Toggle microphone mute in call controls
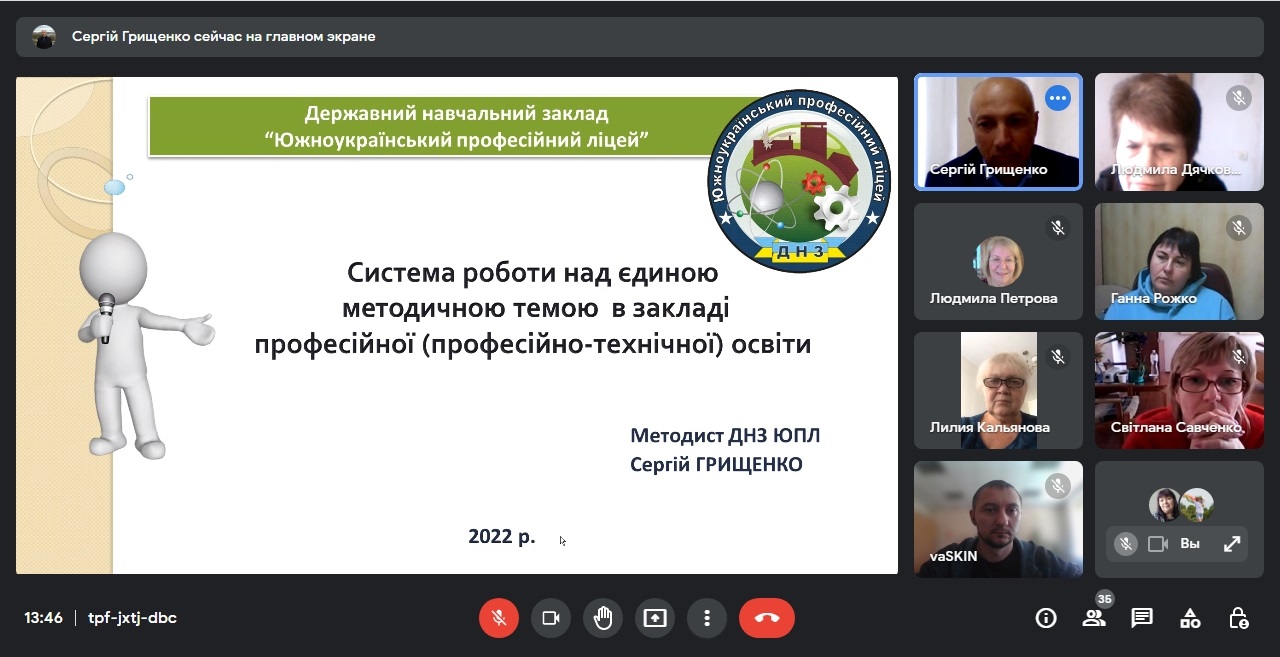This screenshot has height=657, width=1280. [x=499, y=618]
